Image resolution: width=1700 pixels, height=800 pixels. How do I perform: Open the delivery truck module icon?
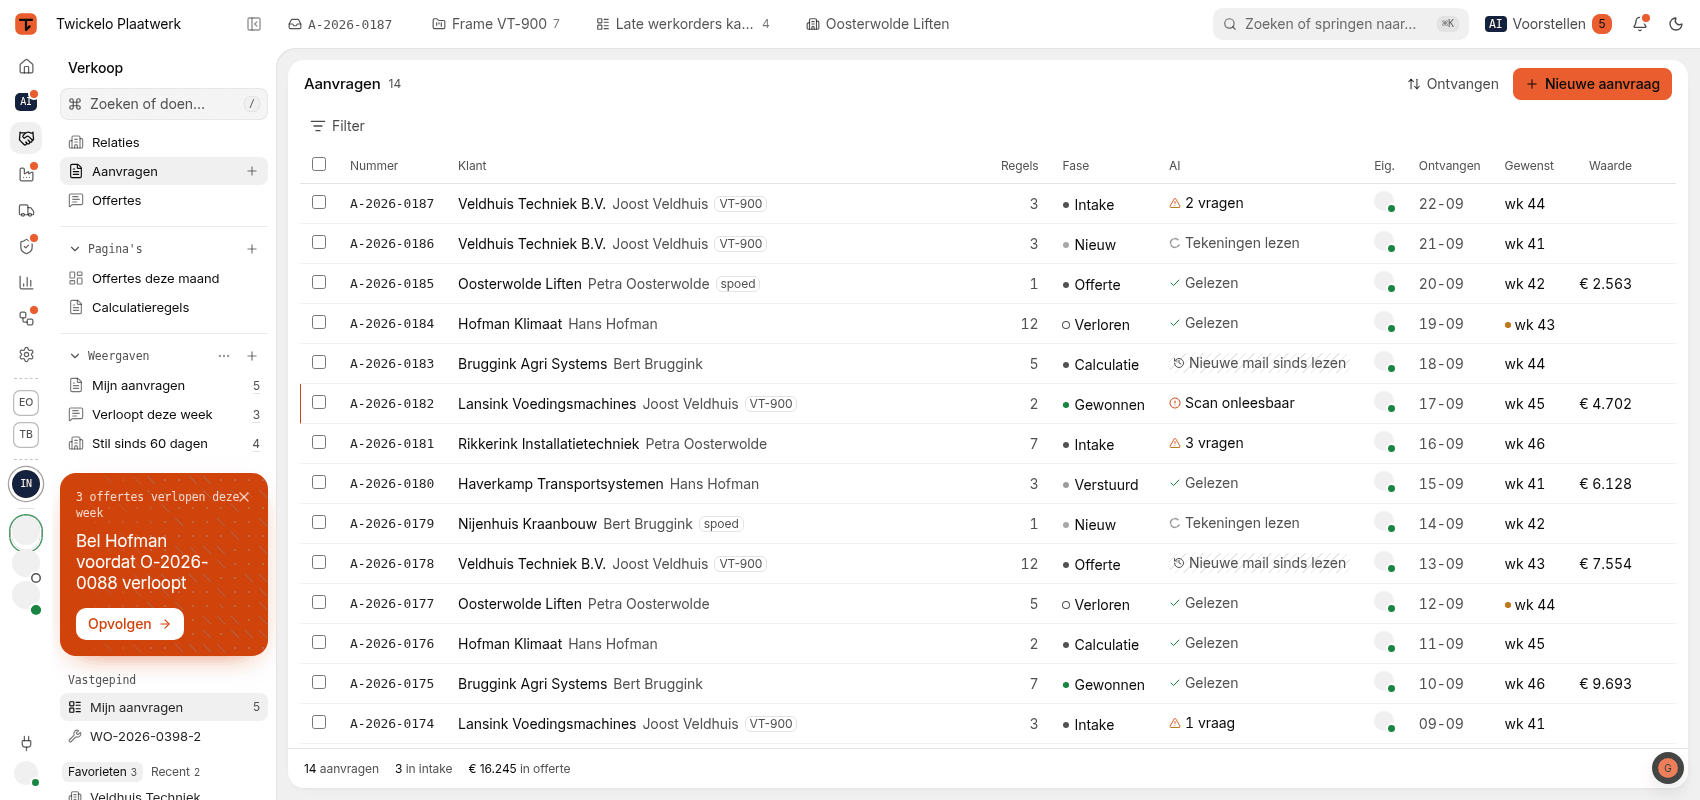pyautogui.click(x=27, y=210)
